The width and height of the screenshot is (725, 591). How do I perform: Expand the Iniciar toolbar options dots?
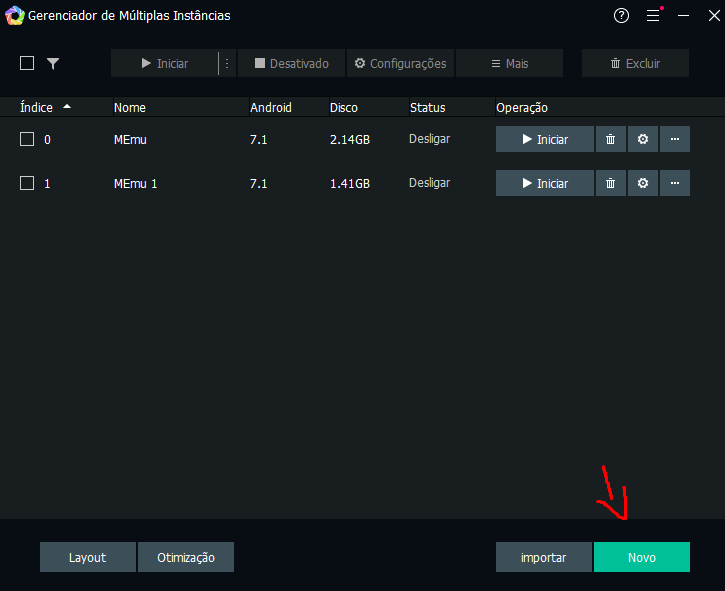pos(227,63)
